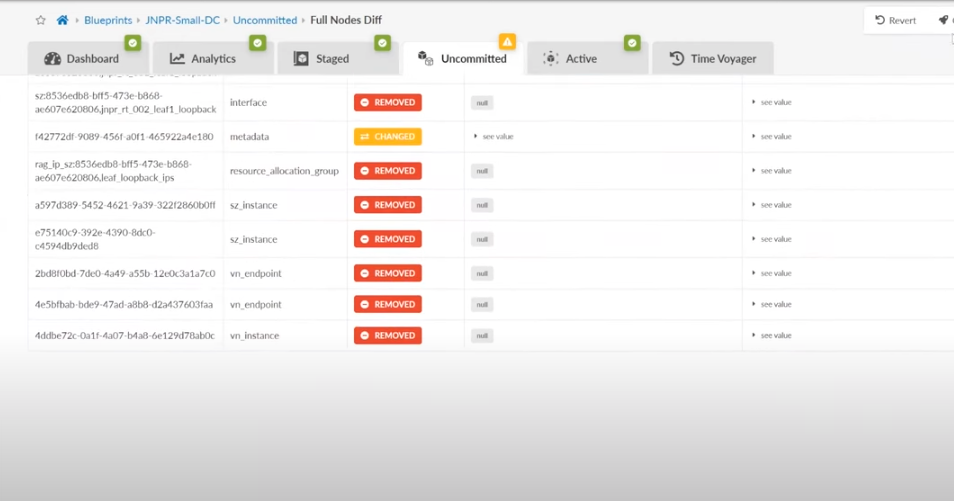Viewport: 954px width, 501px height.
Task: Click the Dashboard gauge icon
Action: [52, 58]
